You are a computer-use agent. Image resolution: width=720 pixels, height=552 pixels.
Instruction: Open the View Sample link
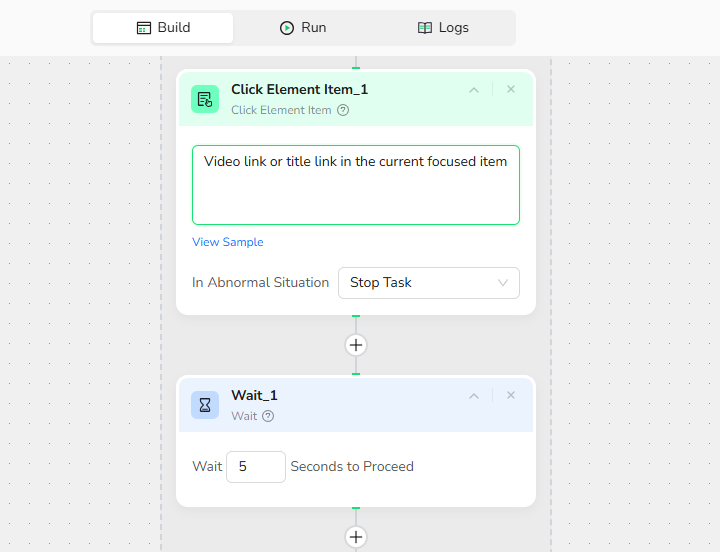(228, 242)
